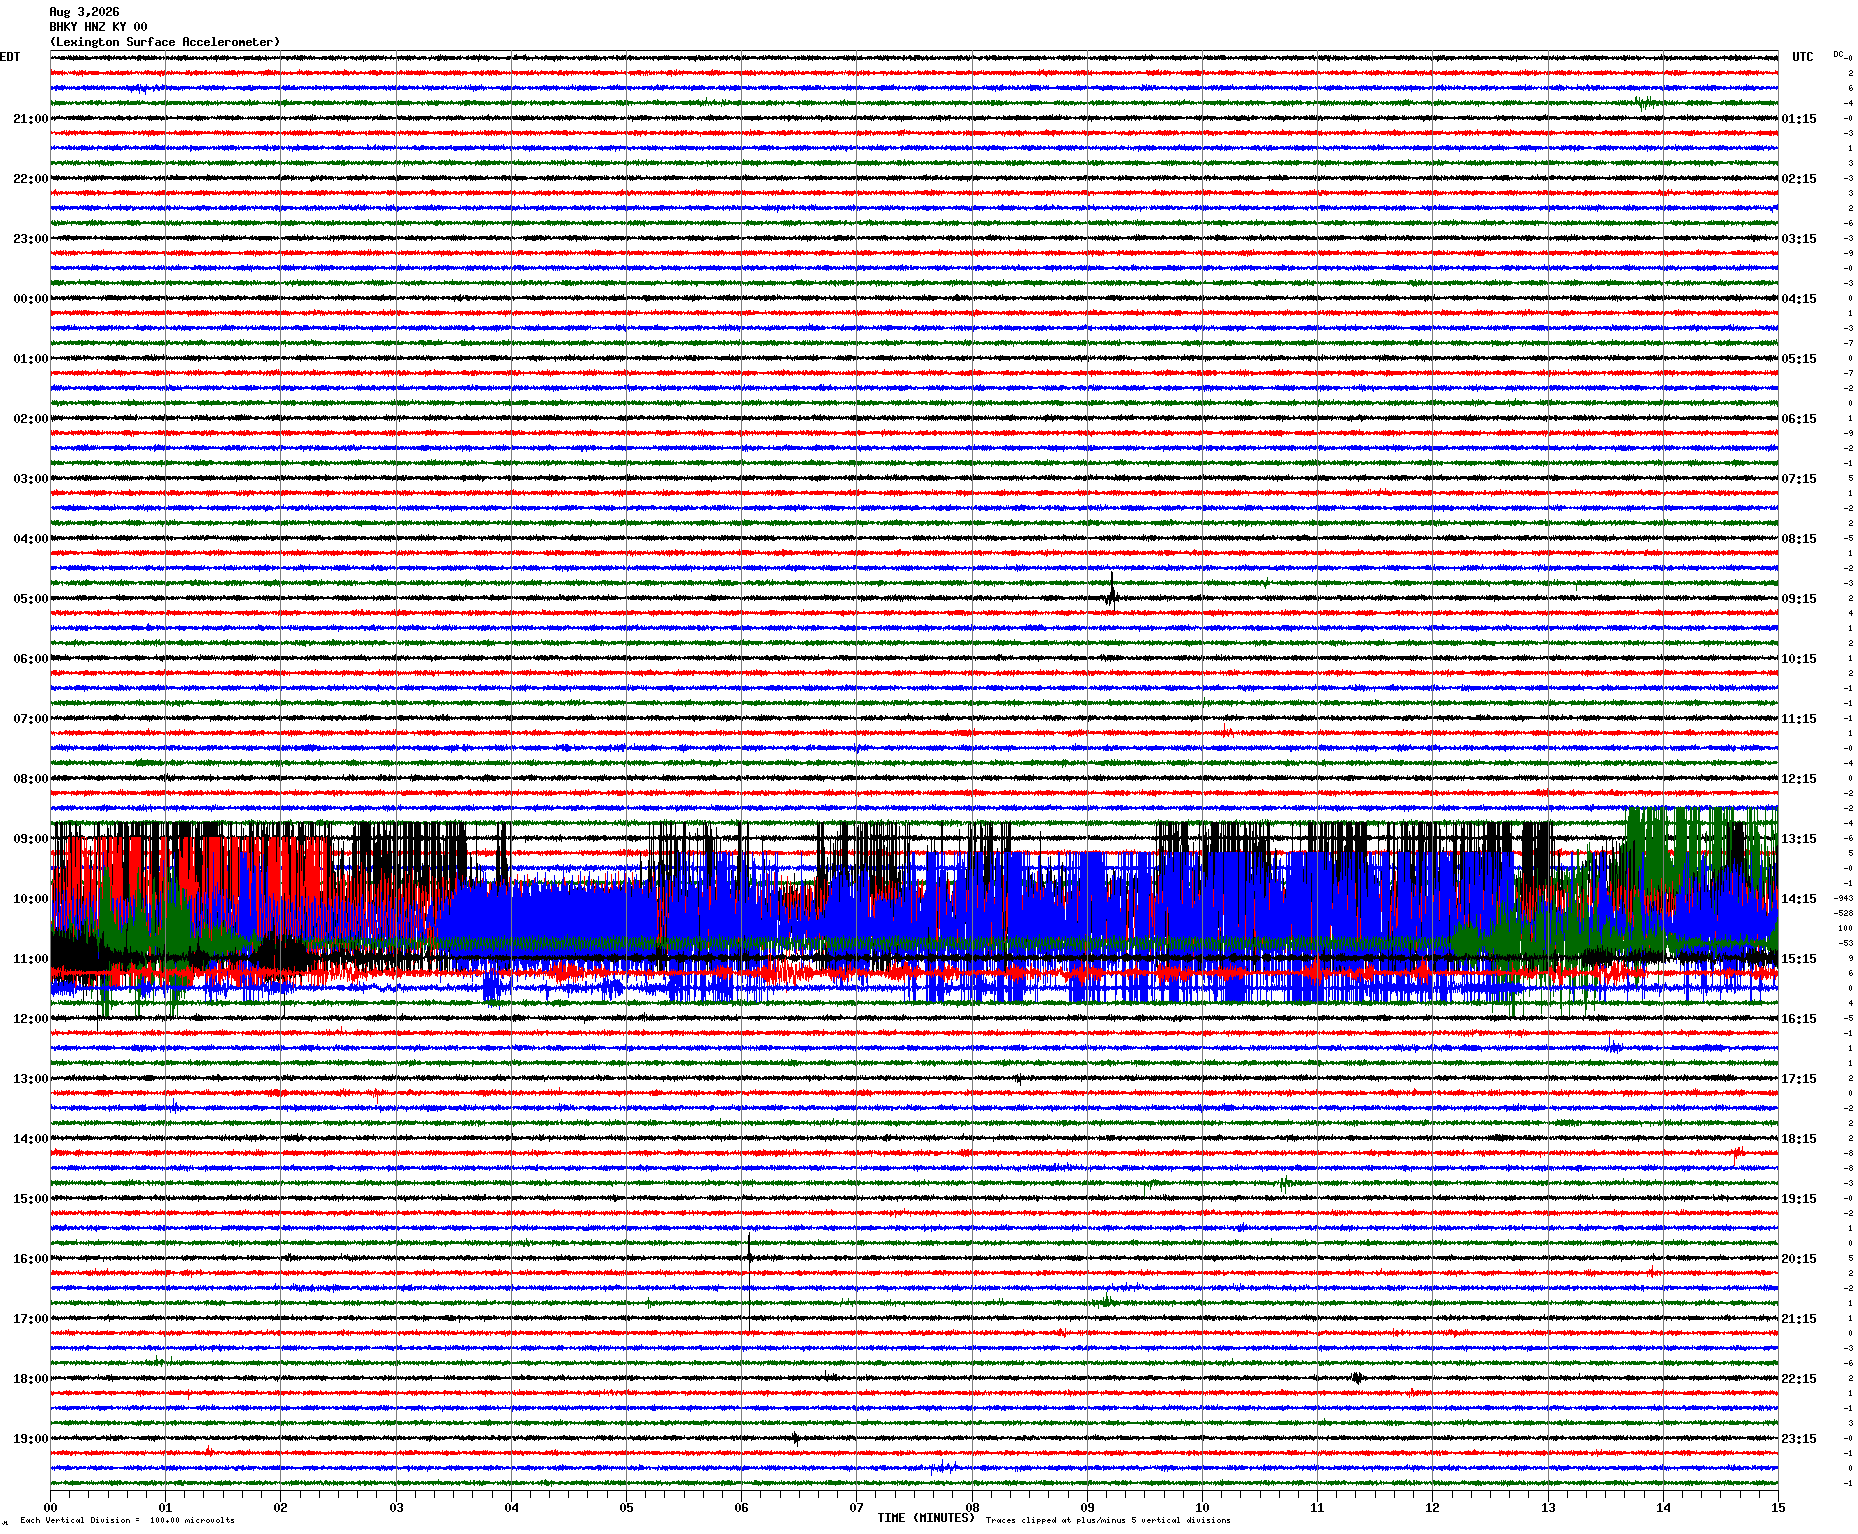Image resolution: width=1858 pixels, height=1534 pixels.
Task: Click the "12:00" EDT row label
Action: [x=30, y=1019]
